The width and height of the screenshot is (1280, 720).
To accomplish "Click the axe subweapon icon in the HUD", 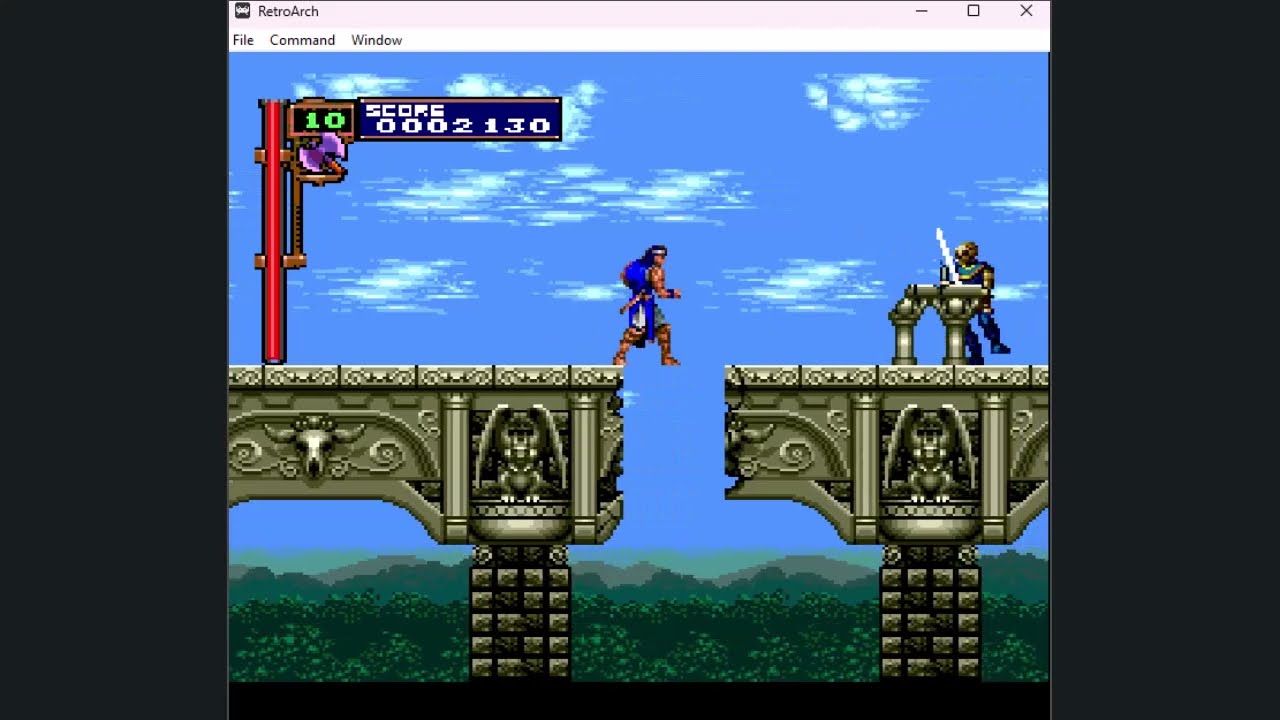I will pos(322,157).
